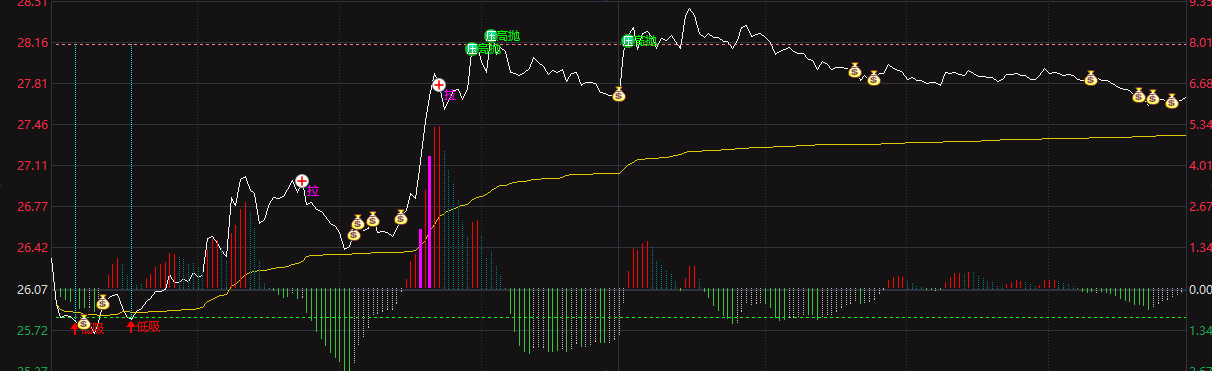Click the third money bag in the 26.6 cluster

[x=373, y=218]
